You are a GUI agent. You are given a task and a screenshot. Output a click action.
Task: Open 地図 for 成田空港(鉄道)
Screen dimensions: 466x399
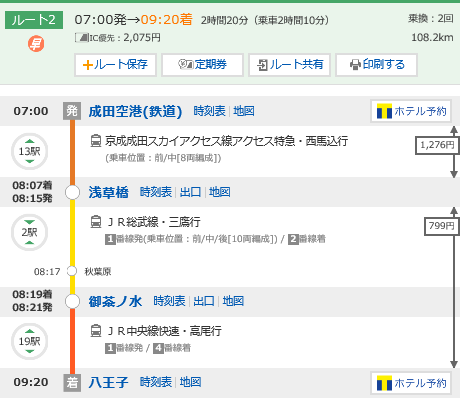244,111
